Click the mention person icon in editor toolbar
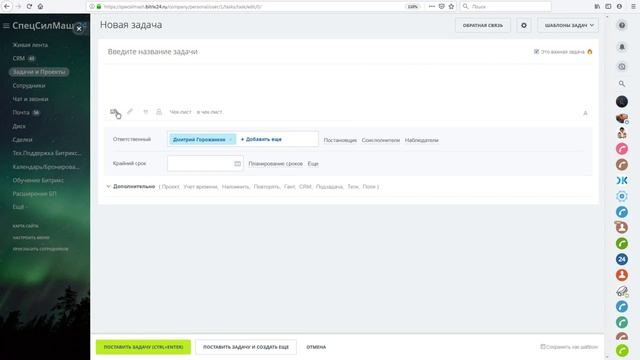The image size is (640, 360). 159,112
